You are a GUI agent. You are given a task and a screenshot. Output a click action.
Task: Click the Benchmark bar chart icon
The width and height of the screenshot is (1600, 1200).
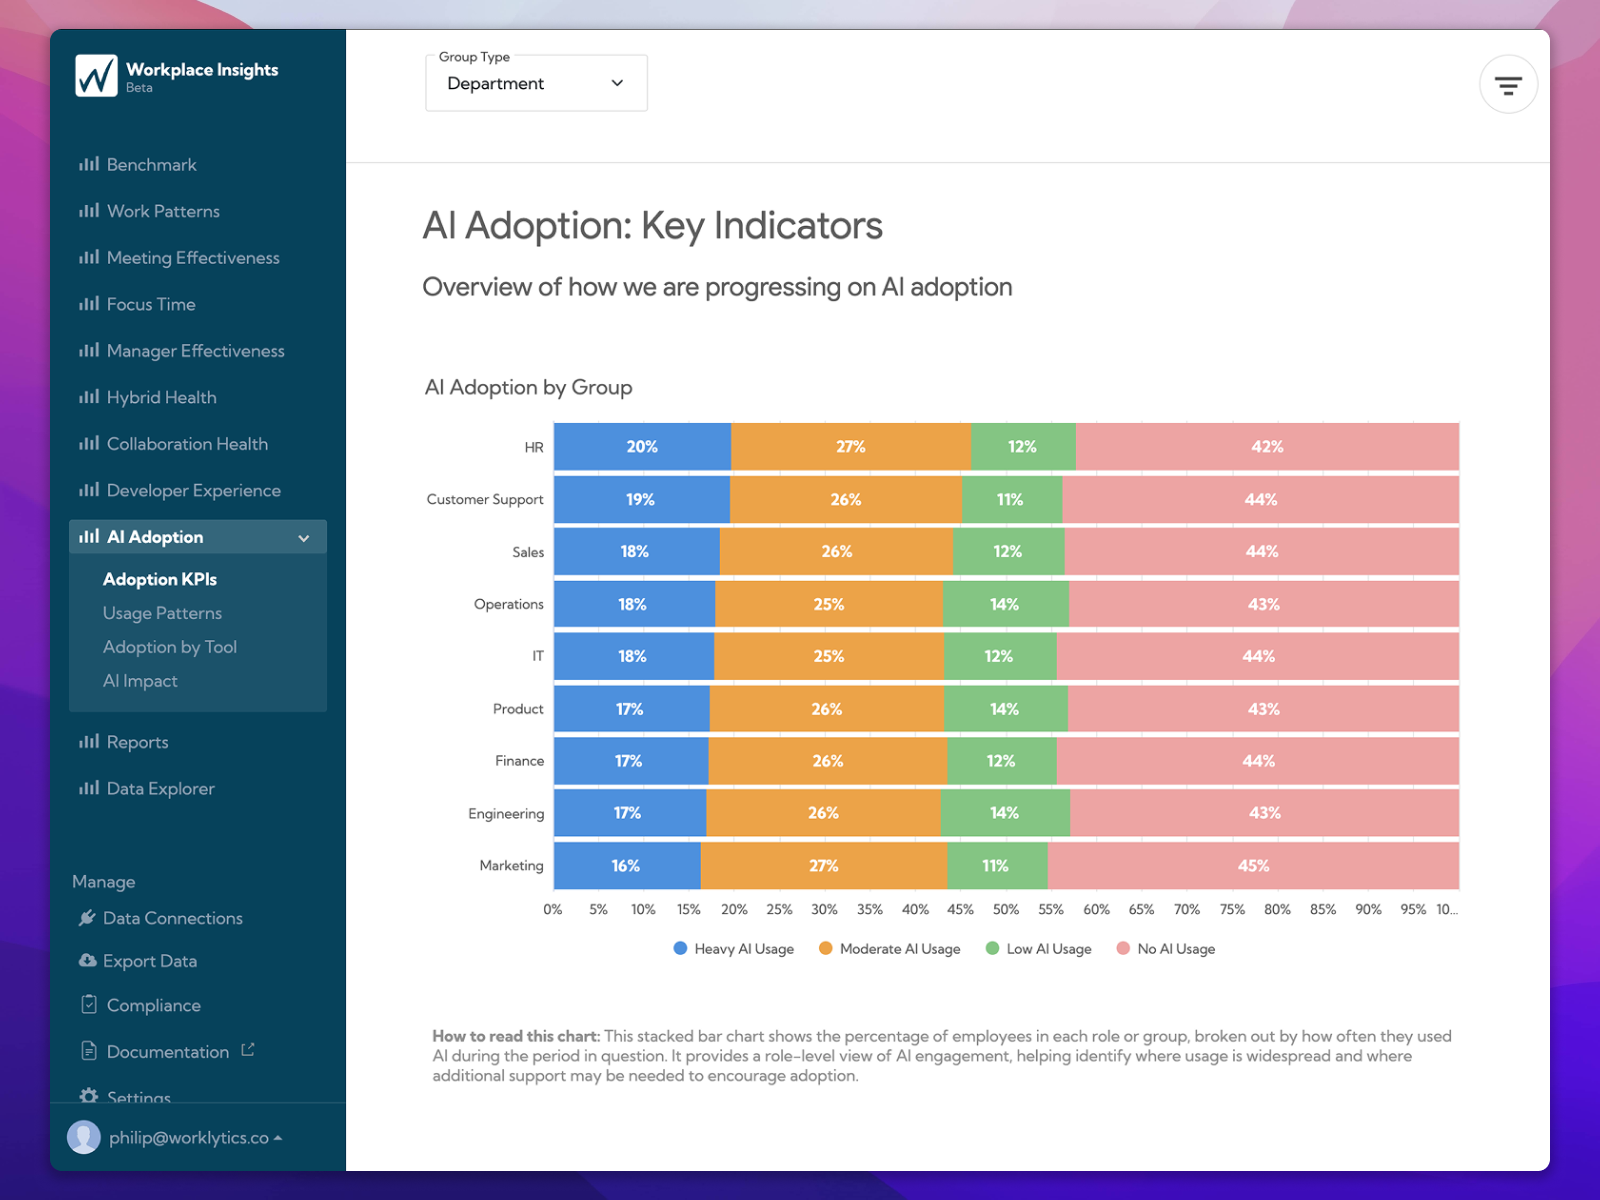(x=89, y=164)
